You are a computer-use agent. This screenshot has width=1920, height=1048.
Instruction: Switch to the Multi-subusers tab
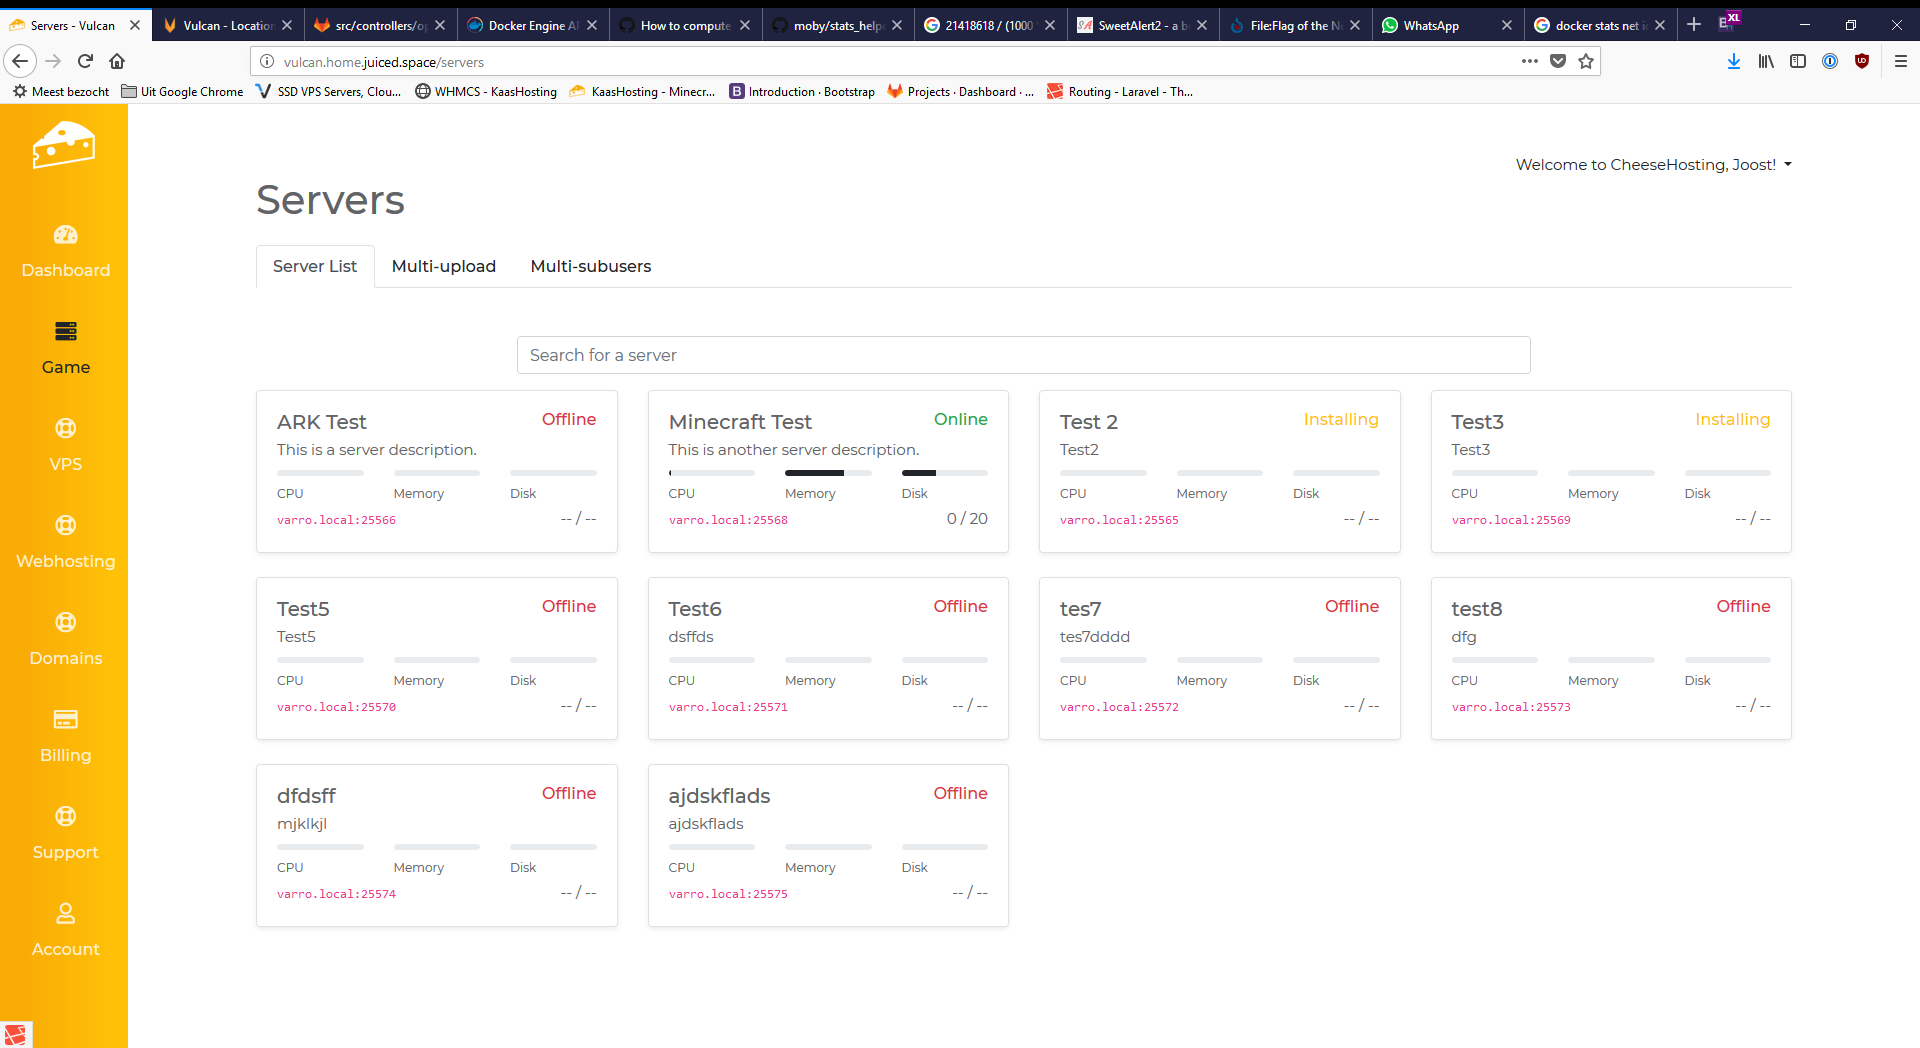[x=590, y=266]
